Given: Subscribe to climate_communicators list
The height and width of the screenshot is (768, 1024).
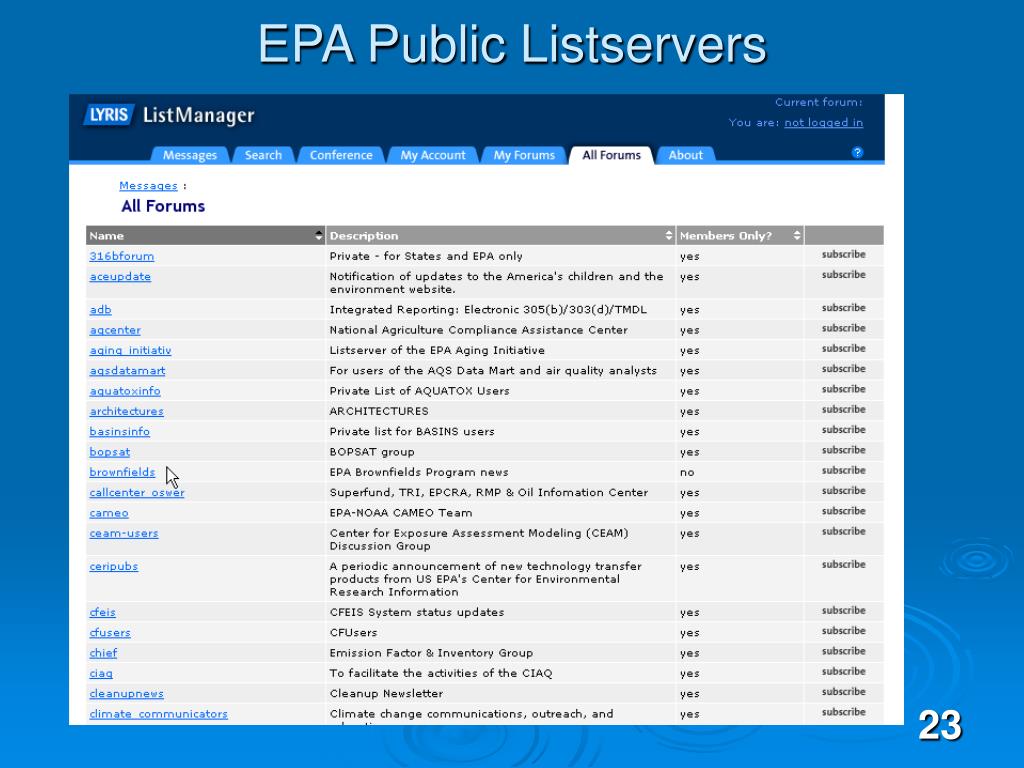Looking at the screenshot, I should click(x=844, y=712).
